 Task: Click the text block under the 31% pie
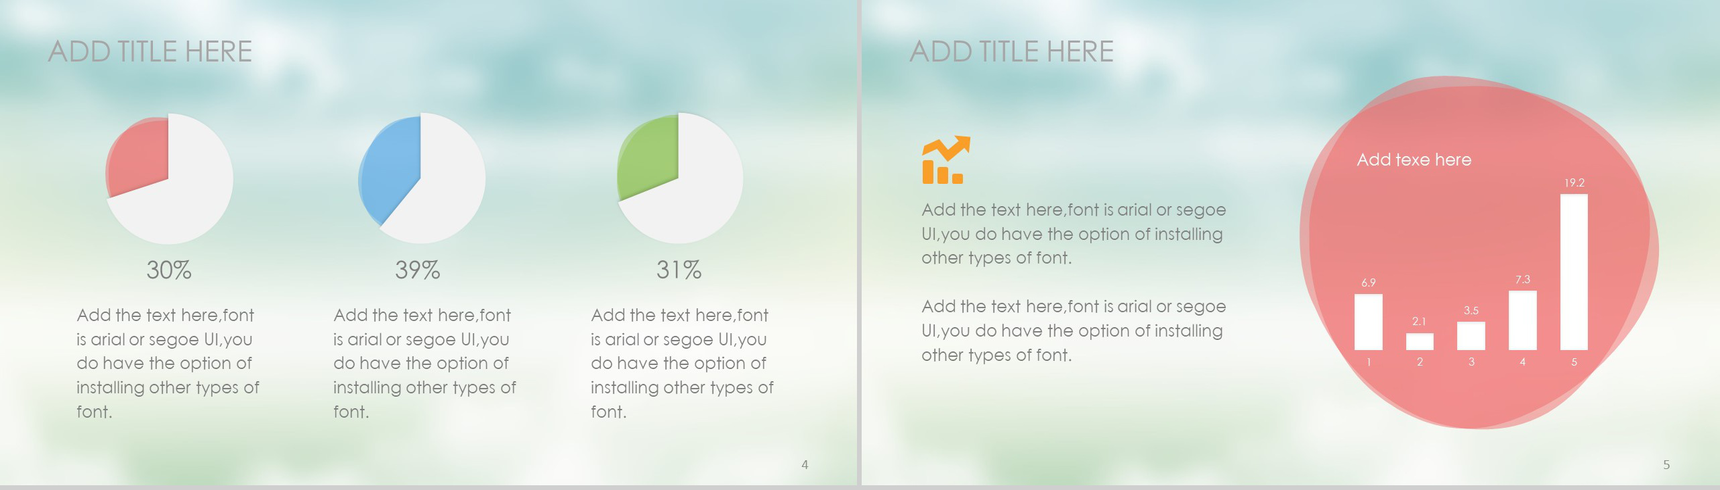tap(682, 363)
